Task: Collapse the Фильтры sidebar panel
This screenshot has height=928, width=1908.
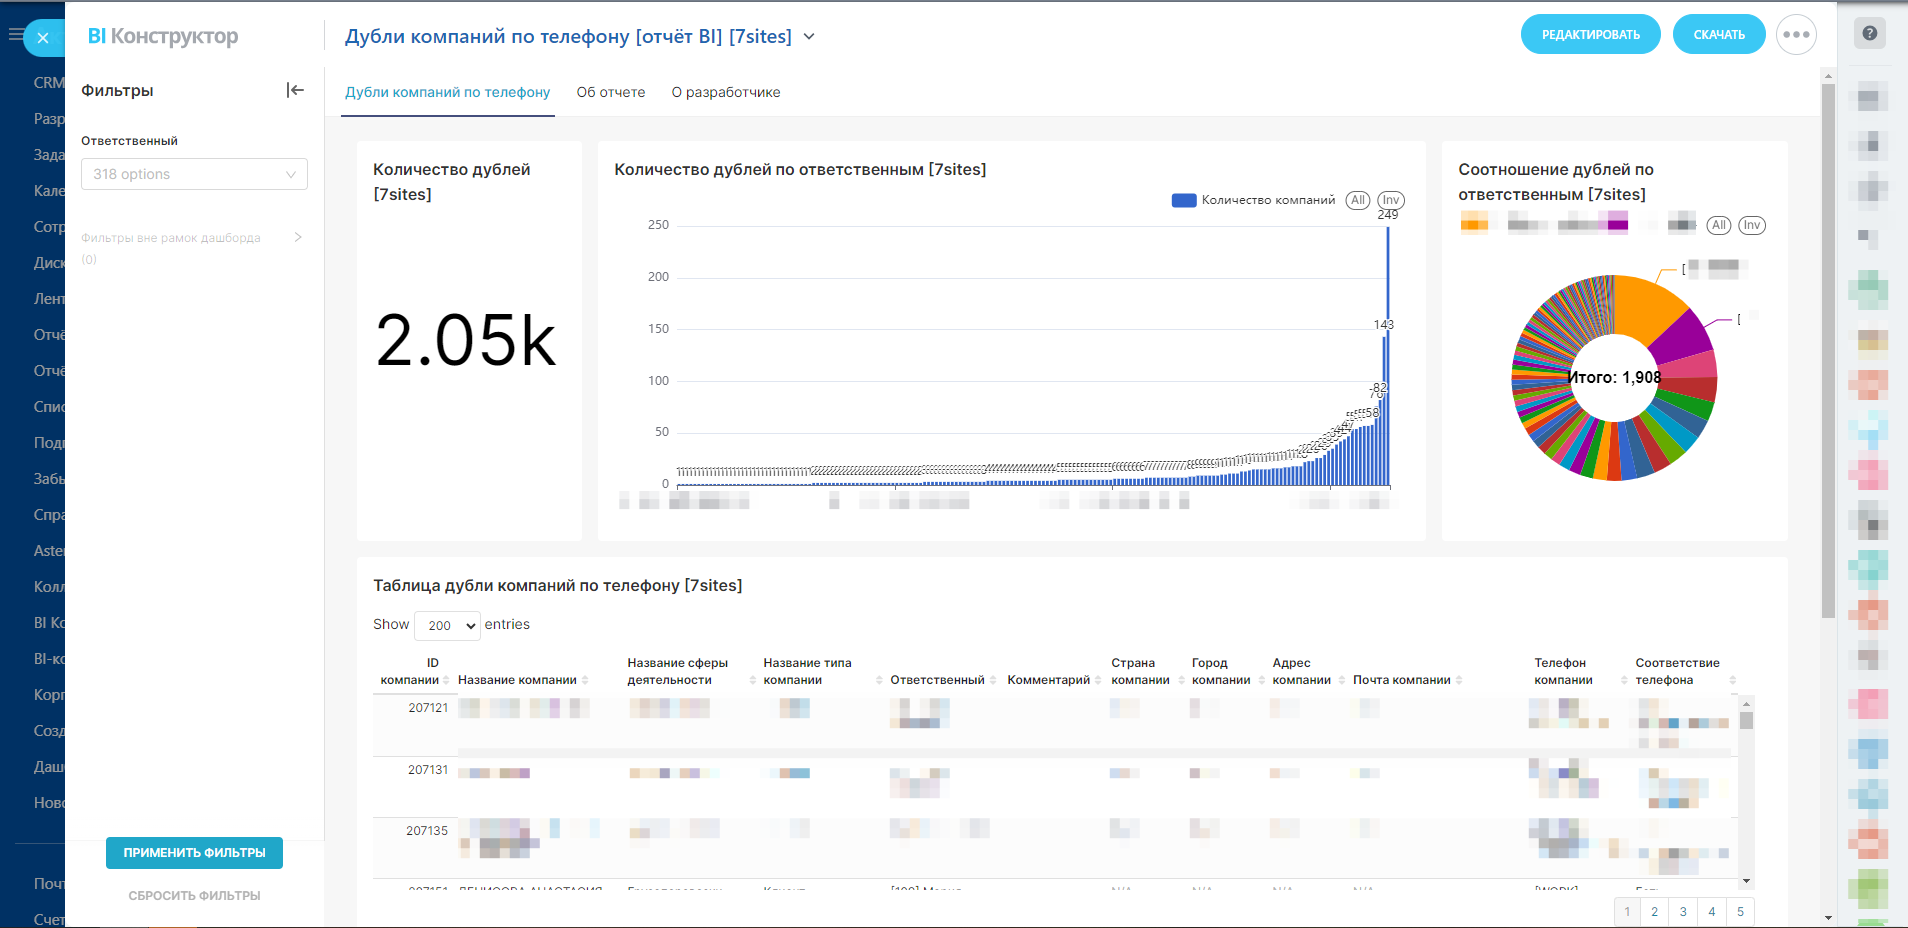Action: (295, 90)
